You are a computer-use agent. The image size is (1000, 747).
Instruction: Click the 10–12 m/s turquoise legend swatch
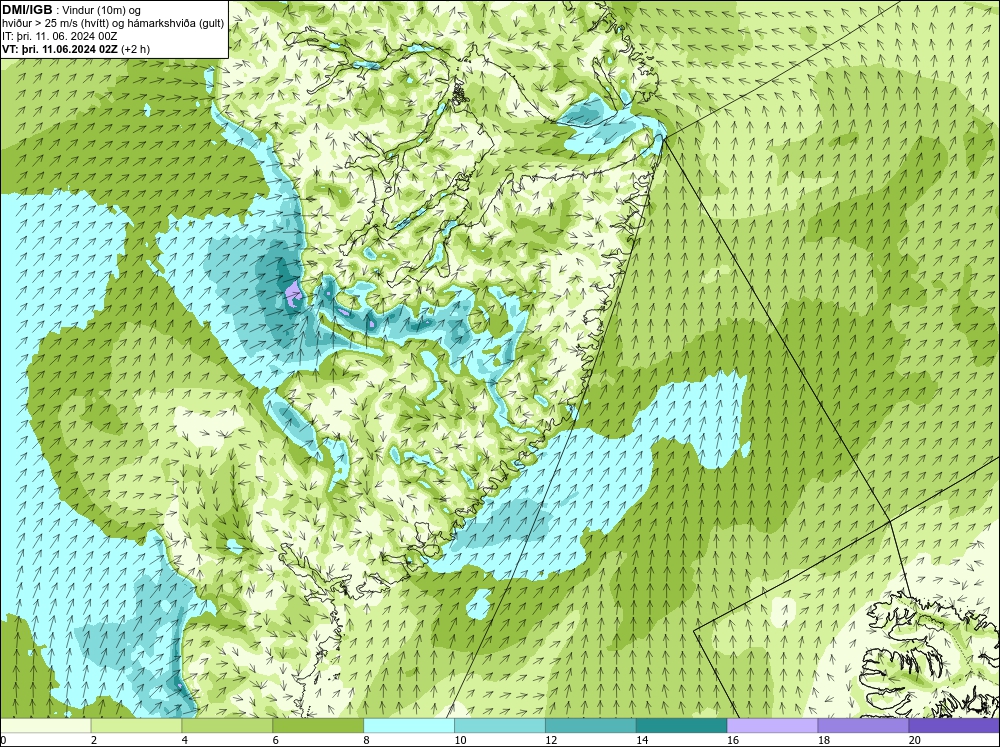pyautogui.click(x=500, y=725)
